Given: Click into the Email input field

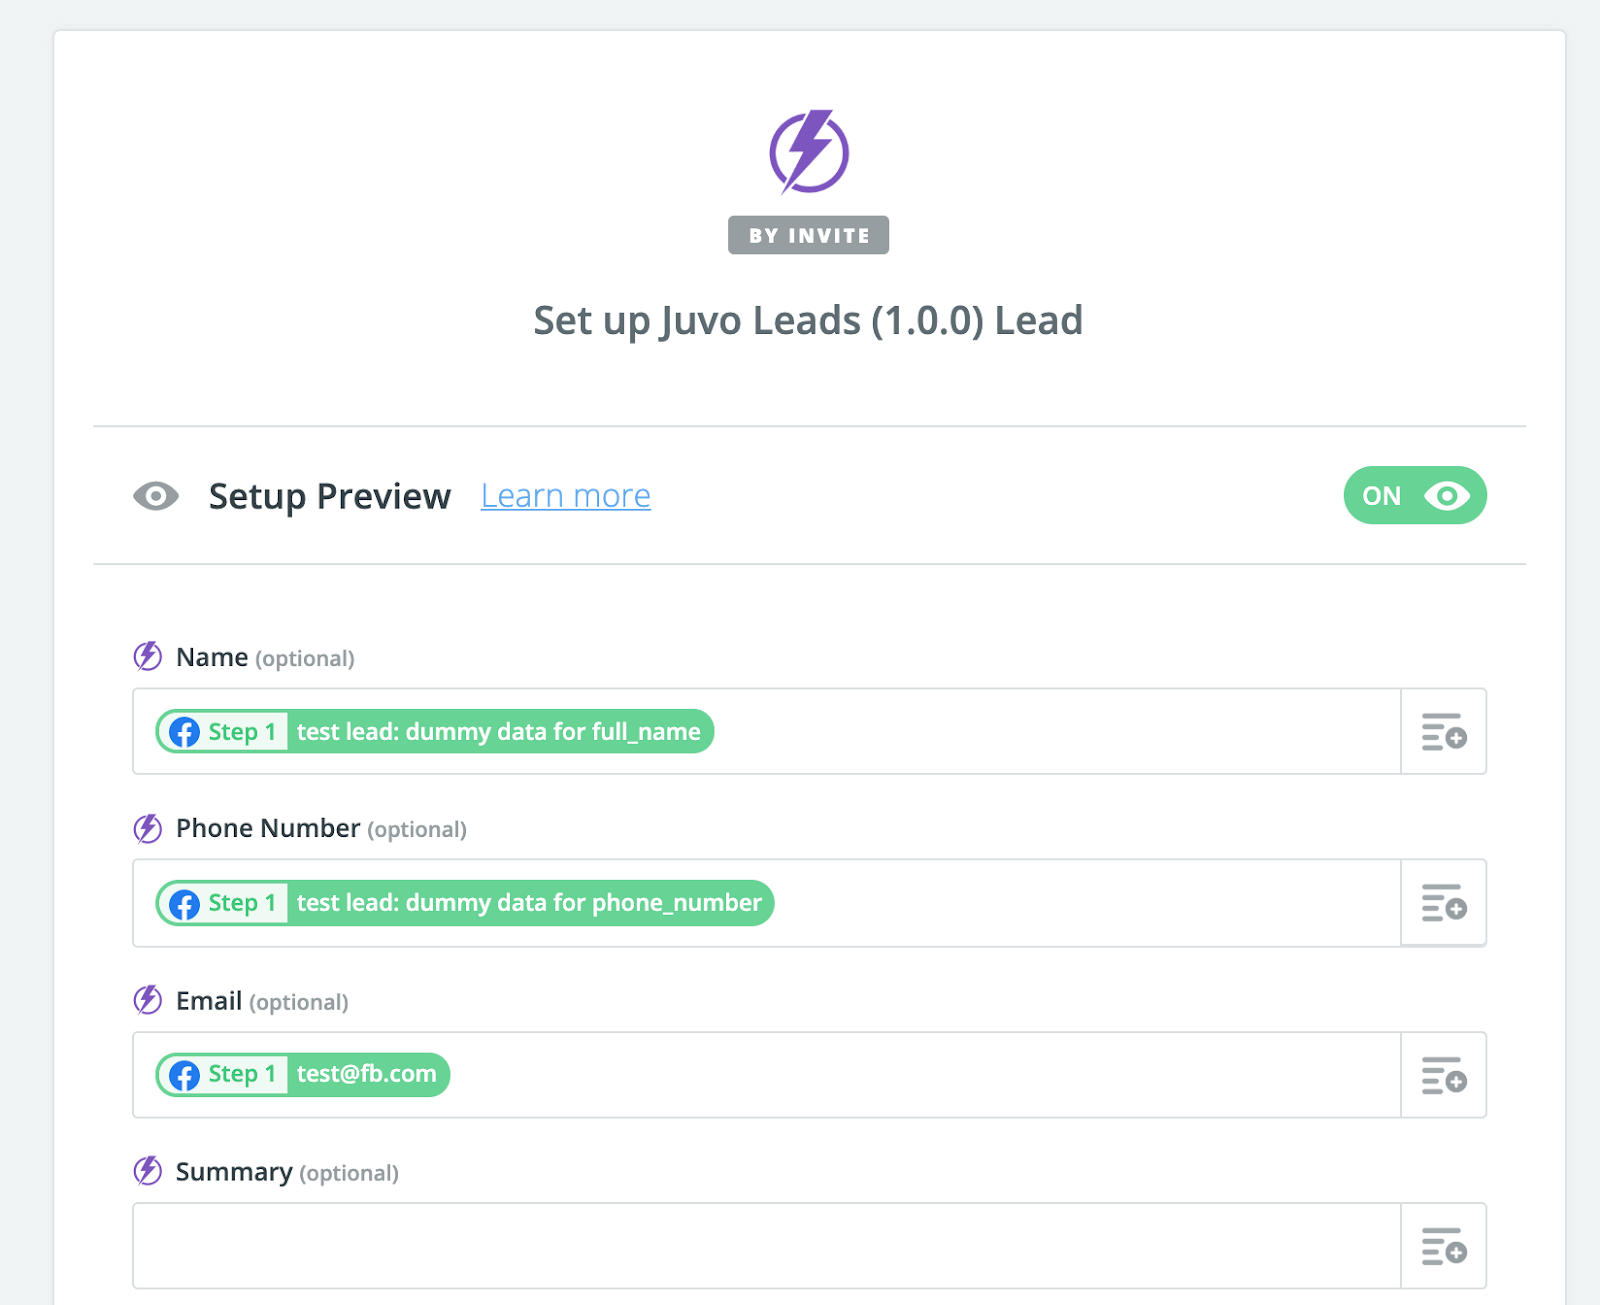Looking at the screenshot, I should click(x=767, y=1075).
